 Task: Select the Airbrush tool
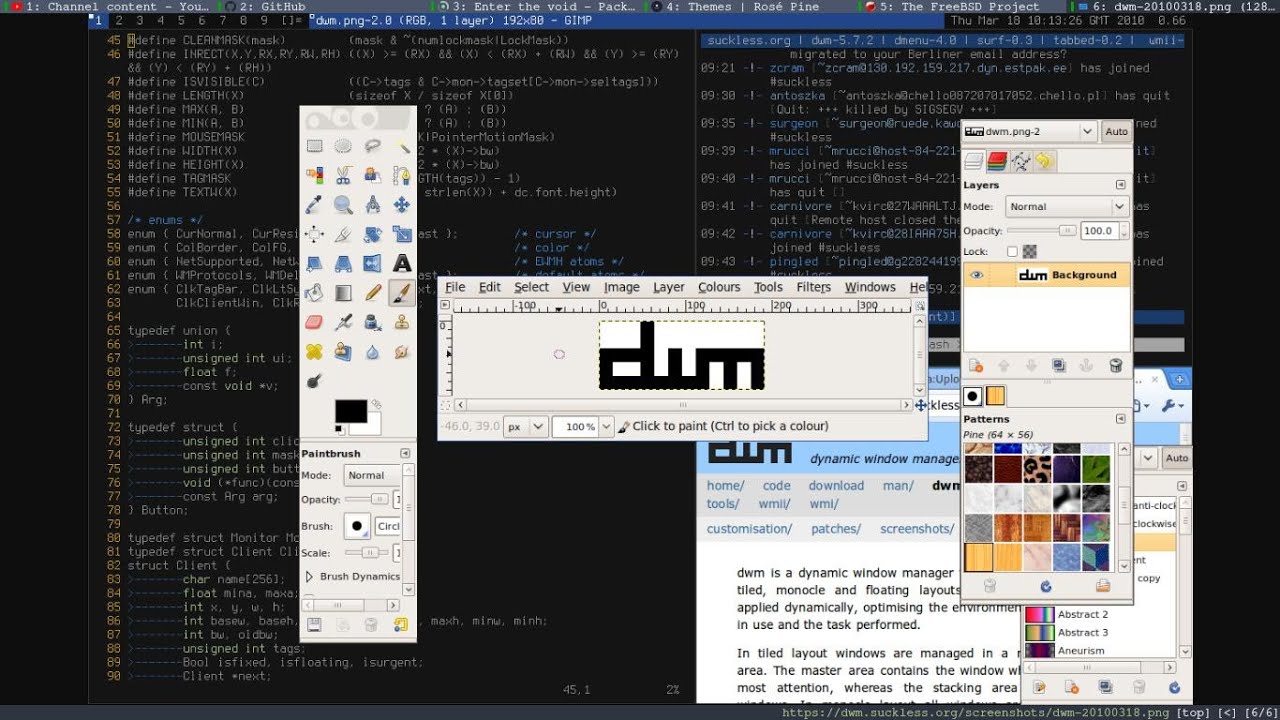click(x=343, y=322)
